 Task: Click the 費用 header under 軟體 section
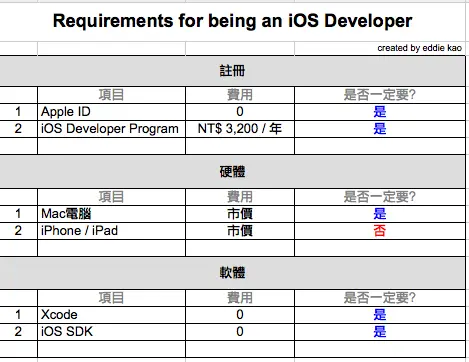pos(240,298)
